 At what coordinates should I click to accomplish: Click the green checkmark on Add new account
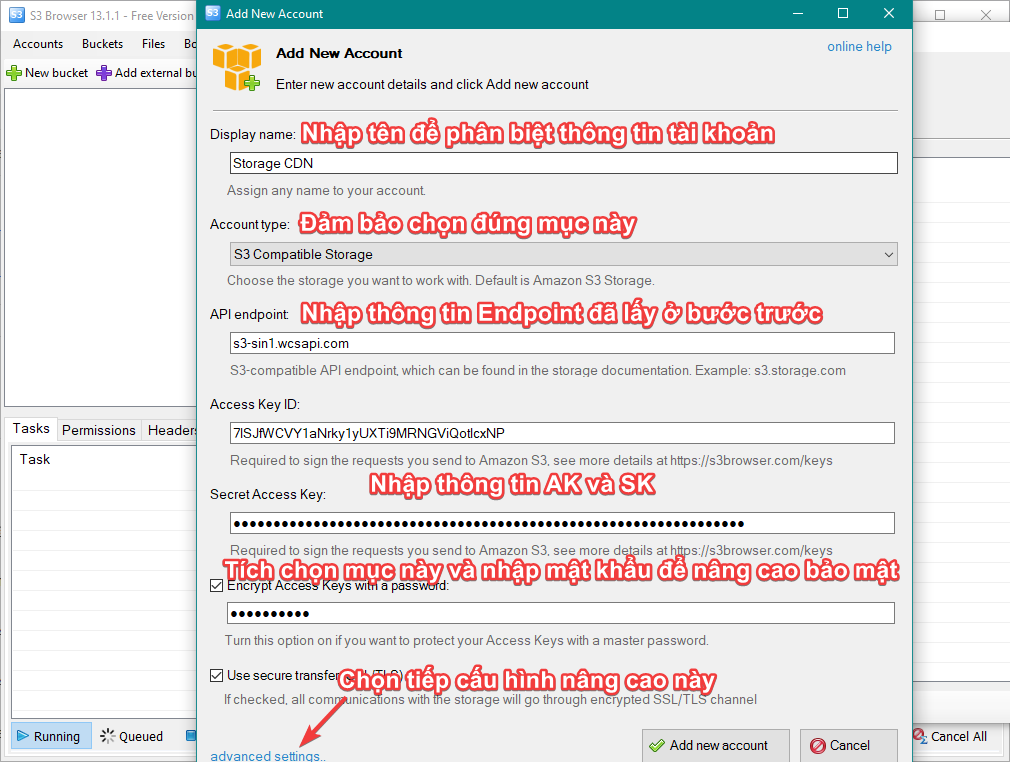coord(657,746)
